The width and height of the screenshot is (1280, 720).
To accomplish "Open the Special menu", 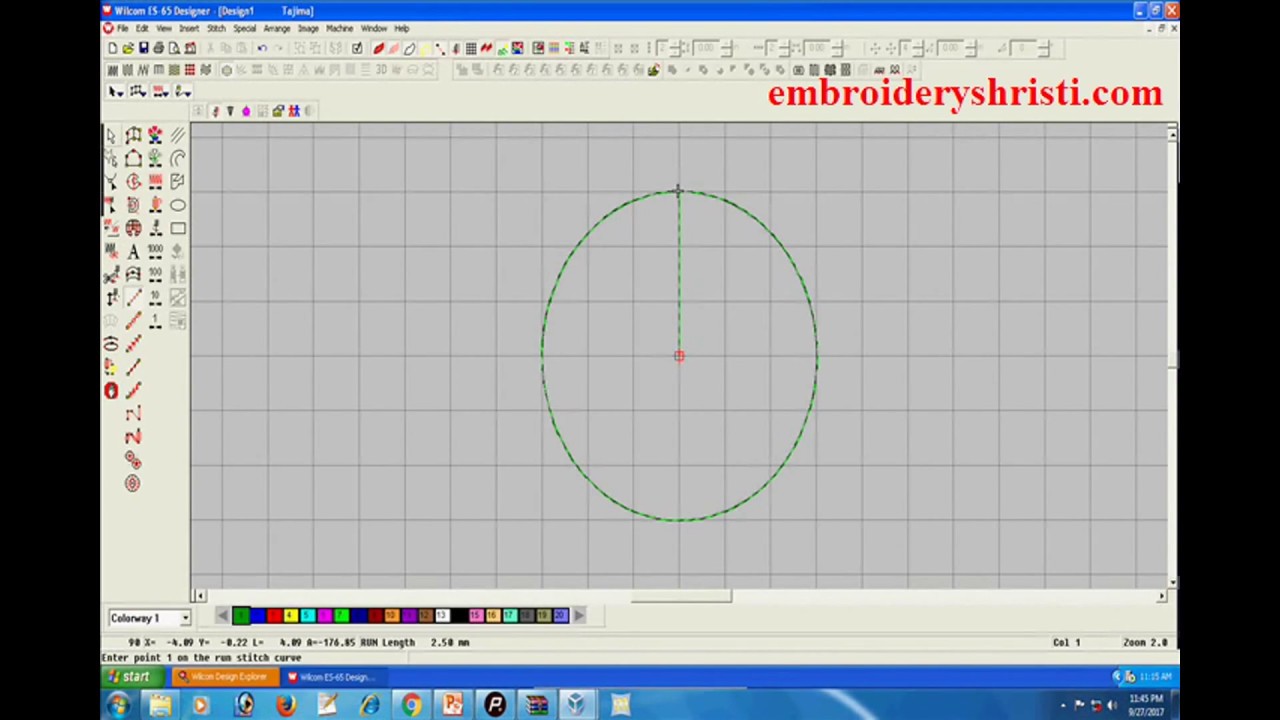I will point(244,28).
